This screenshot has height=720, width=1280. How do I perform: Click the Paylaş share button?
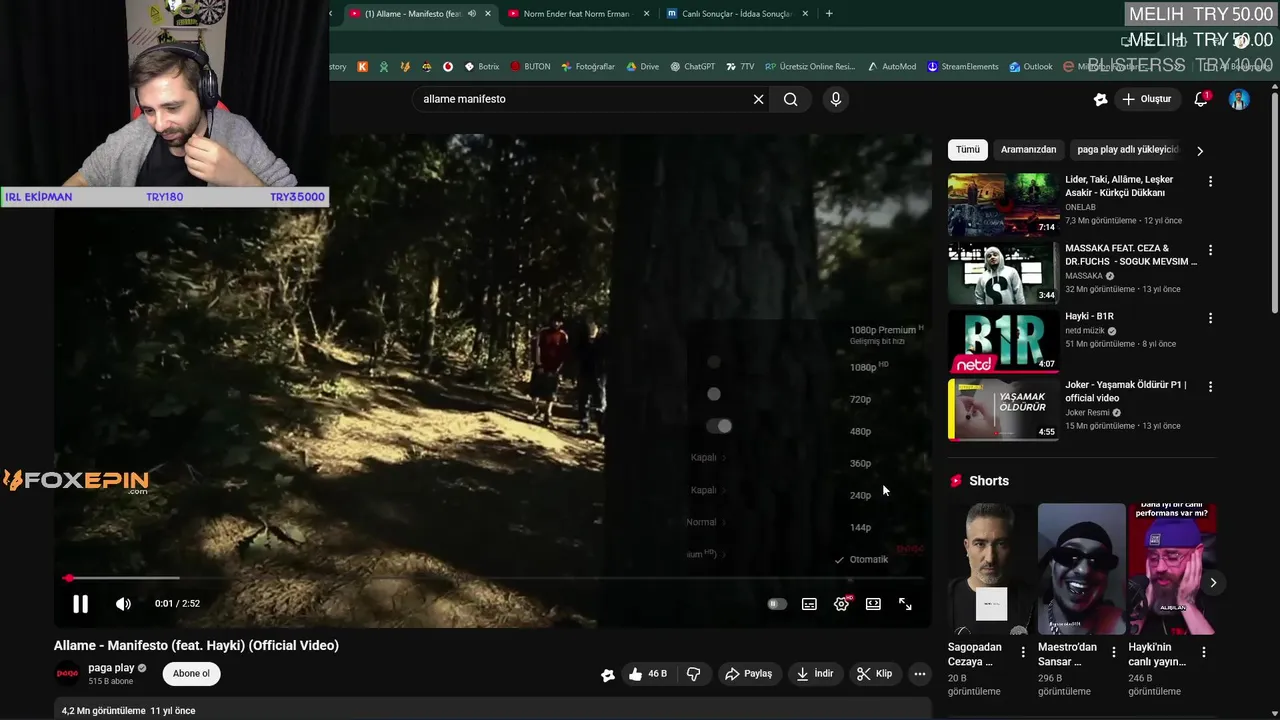tap(749, 674)
